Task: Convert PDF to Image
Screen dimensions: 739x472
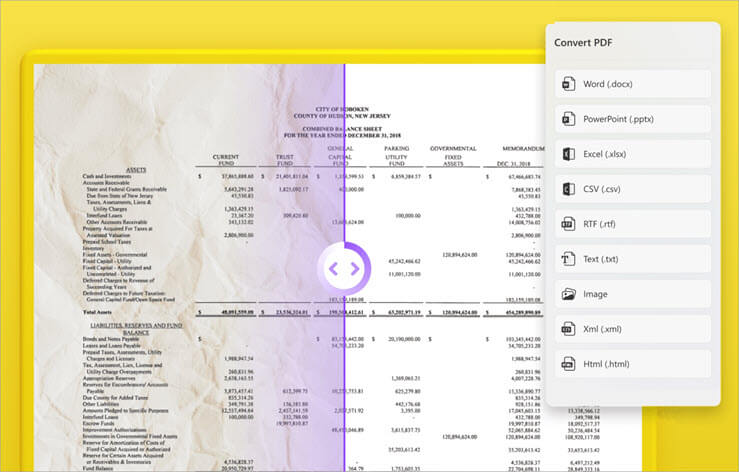Action: tap(633, 294)
